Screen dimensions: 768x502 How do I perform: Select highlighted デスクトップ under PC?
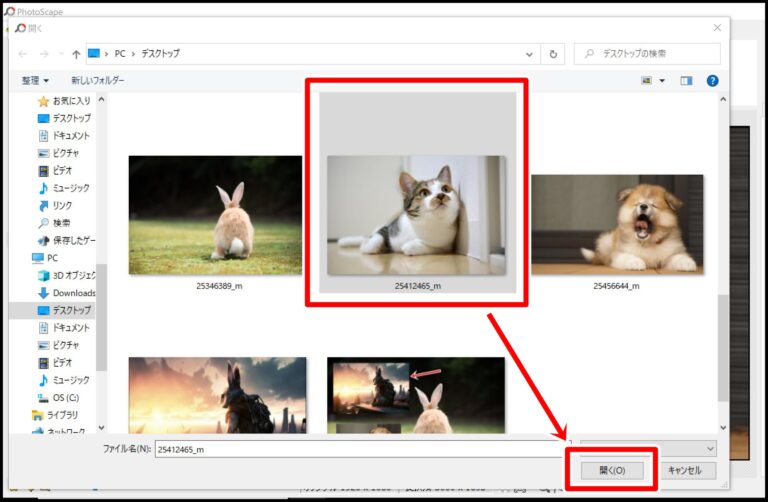click(x=64, y=310)
